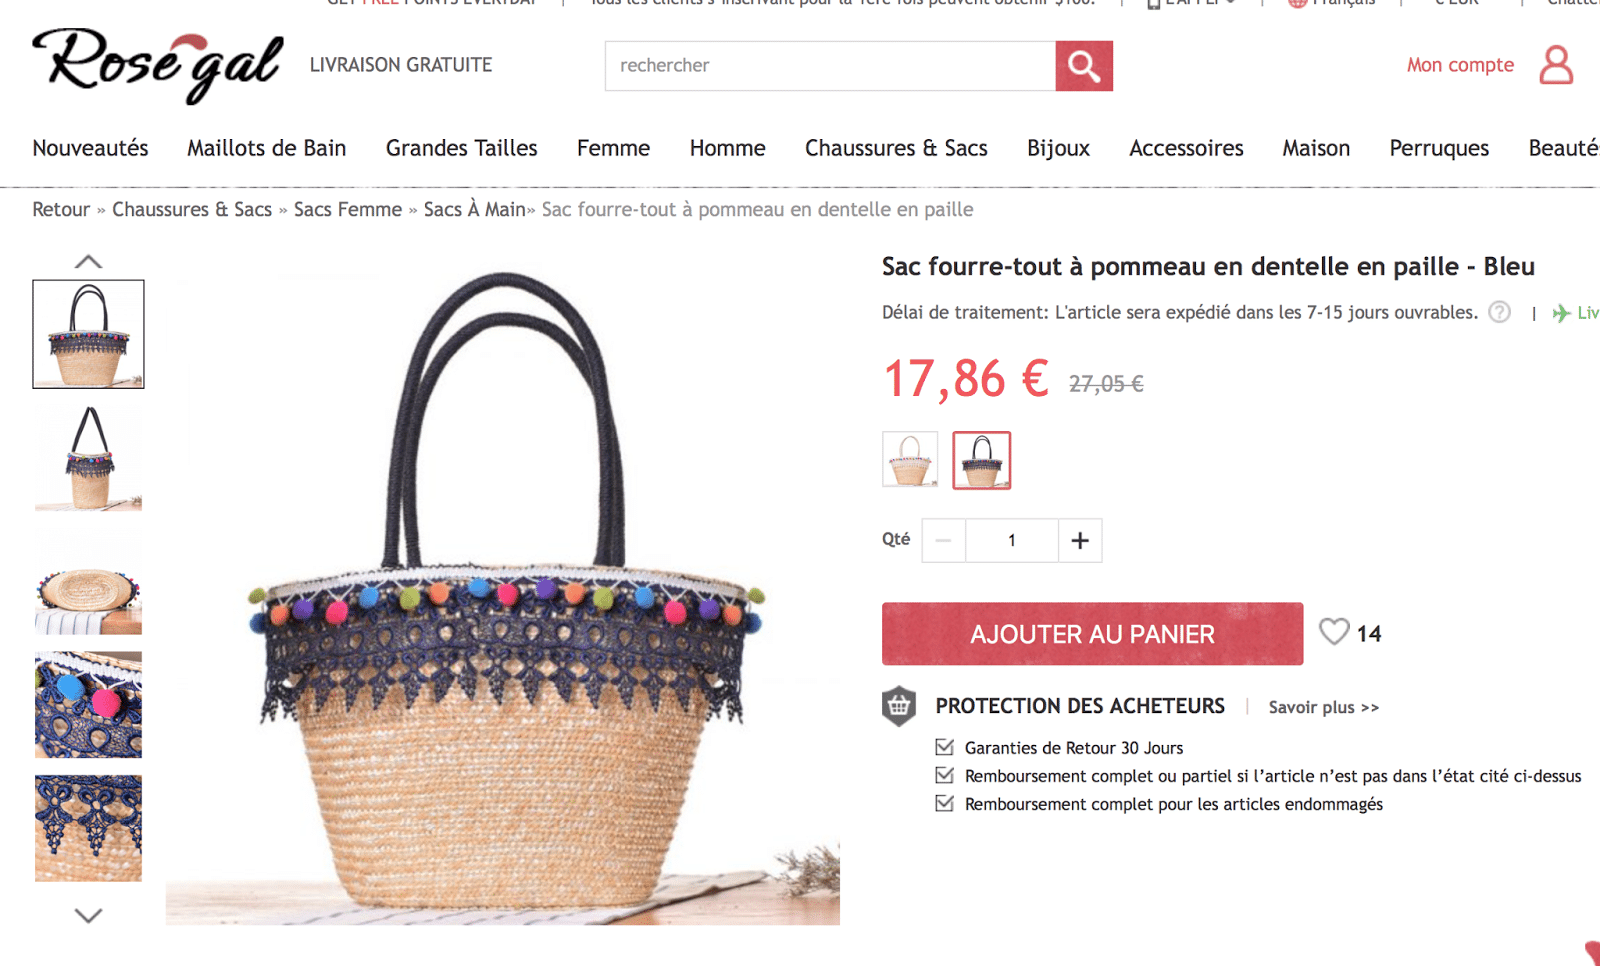Click the rechercher search field
The height and width of the screenshot is (966, 1600).
tap(830, 66)
